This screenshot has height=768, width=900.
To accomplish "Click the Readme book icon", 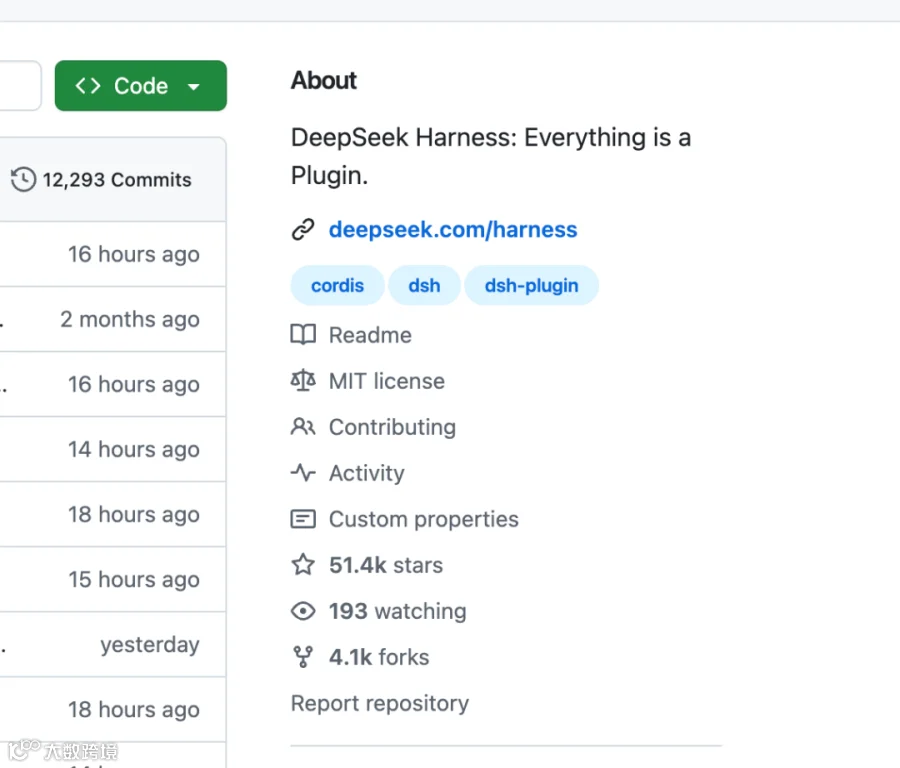I will 303,335.
